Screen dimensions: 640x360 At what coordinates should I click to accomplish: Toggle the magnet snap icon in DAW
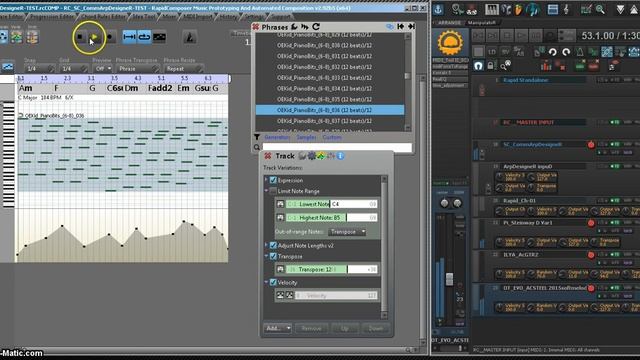tap(478, 65)
